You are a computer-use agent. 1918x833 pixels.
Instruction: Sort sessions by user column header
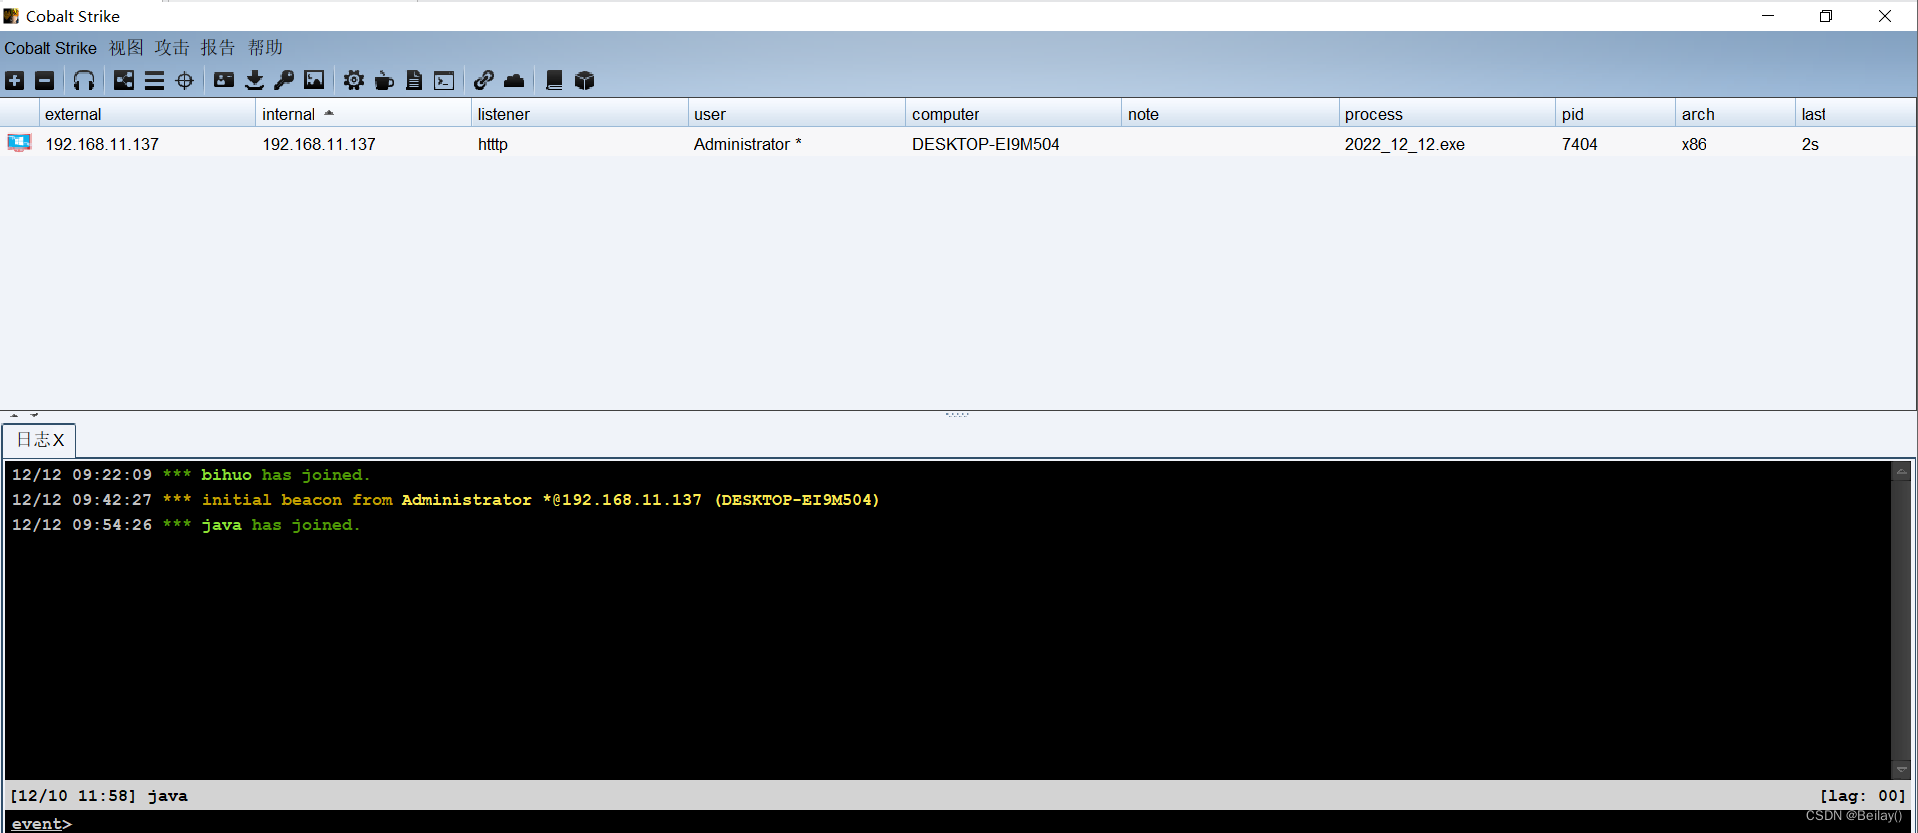(797, 114)
